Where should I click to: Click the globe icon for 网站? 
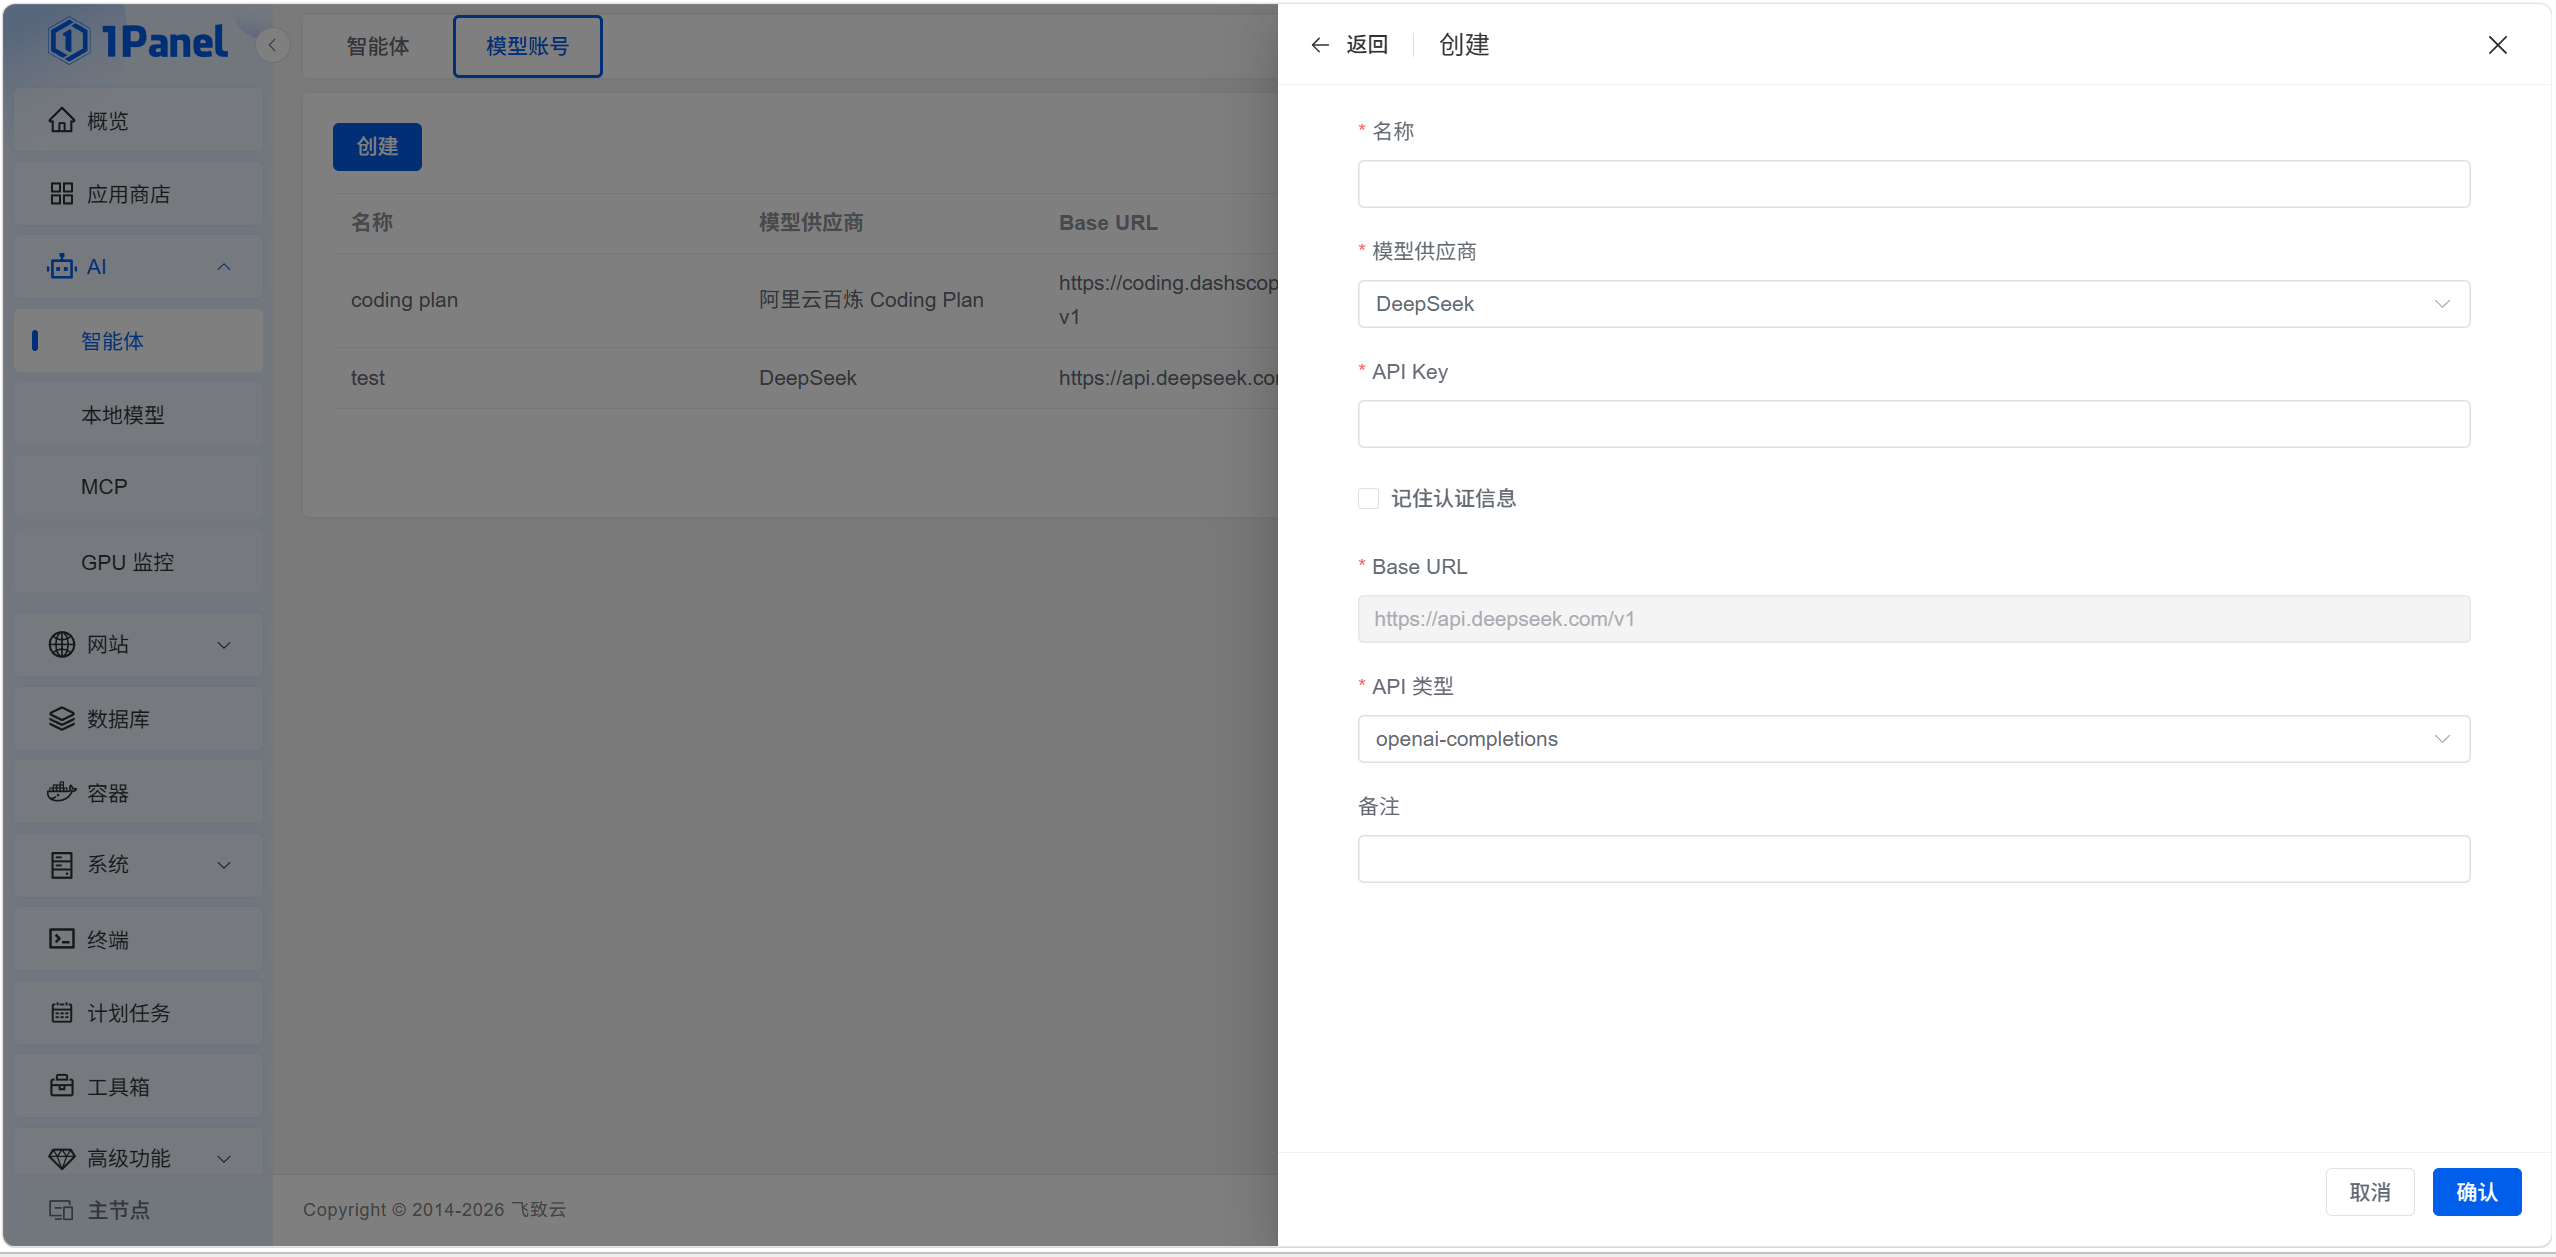pos(62,645)
